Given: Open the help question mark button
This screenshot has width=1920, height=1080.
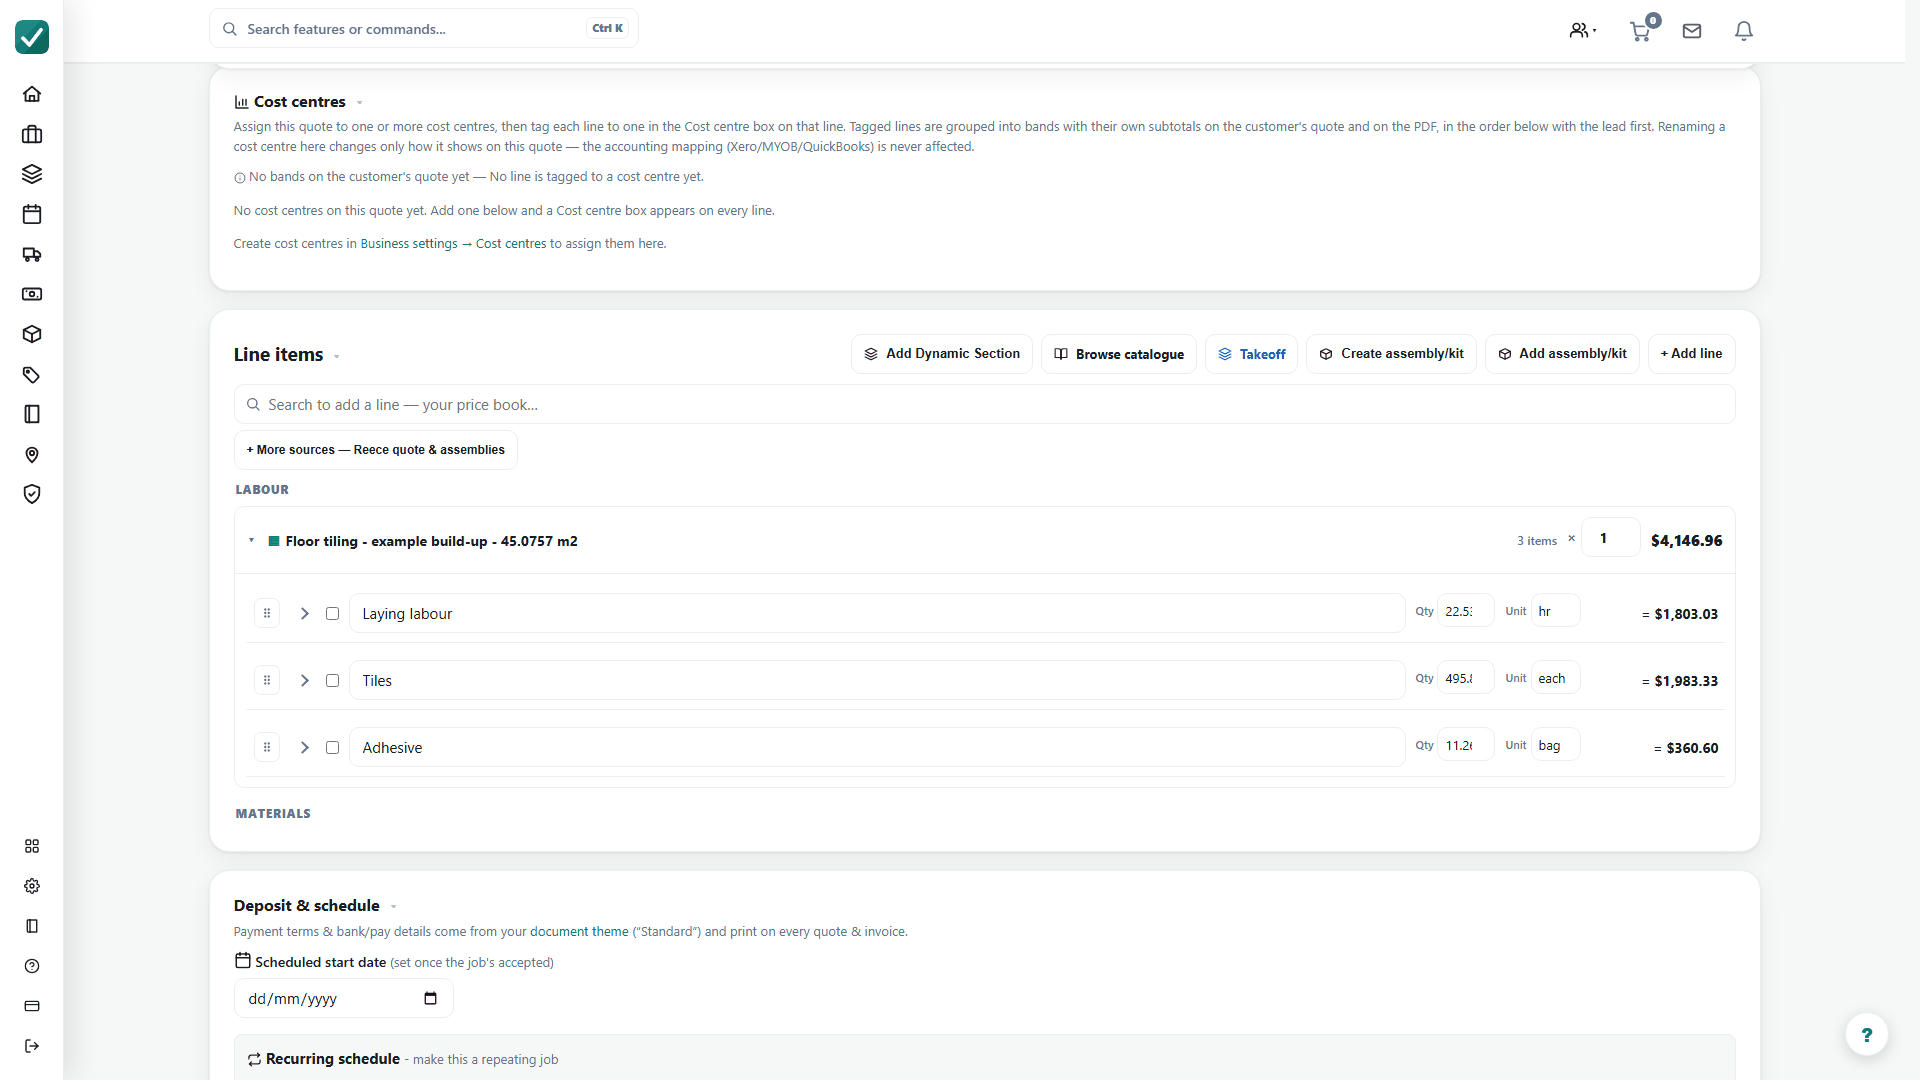Looking at the screenshot, I should (1866, 1035).
